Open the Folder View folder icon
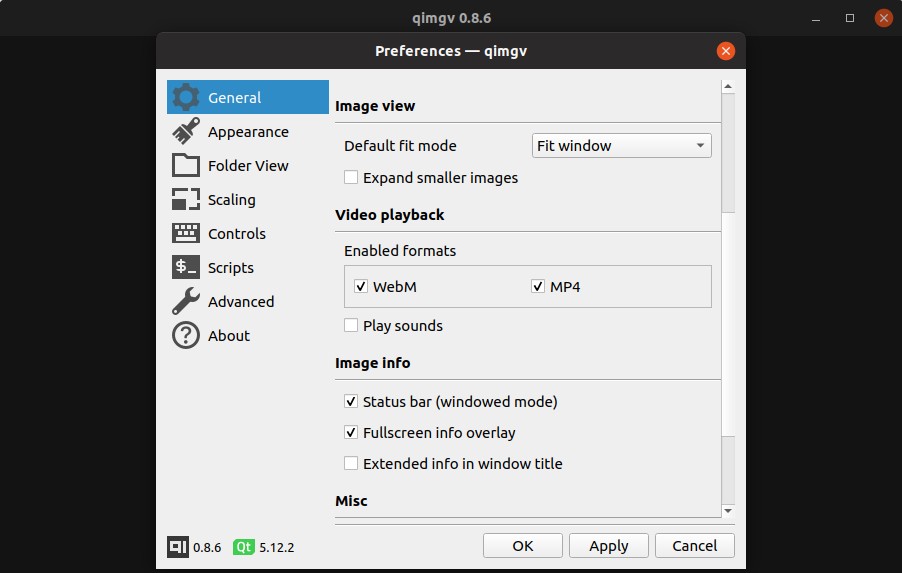 click(x=186, y=165)
